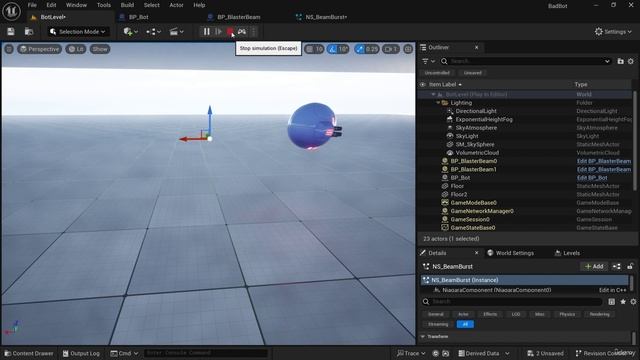
Task: Select ExponentialHeightFog in the Outliner
Action: 484,120
